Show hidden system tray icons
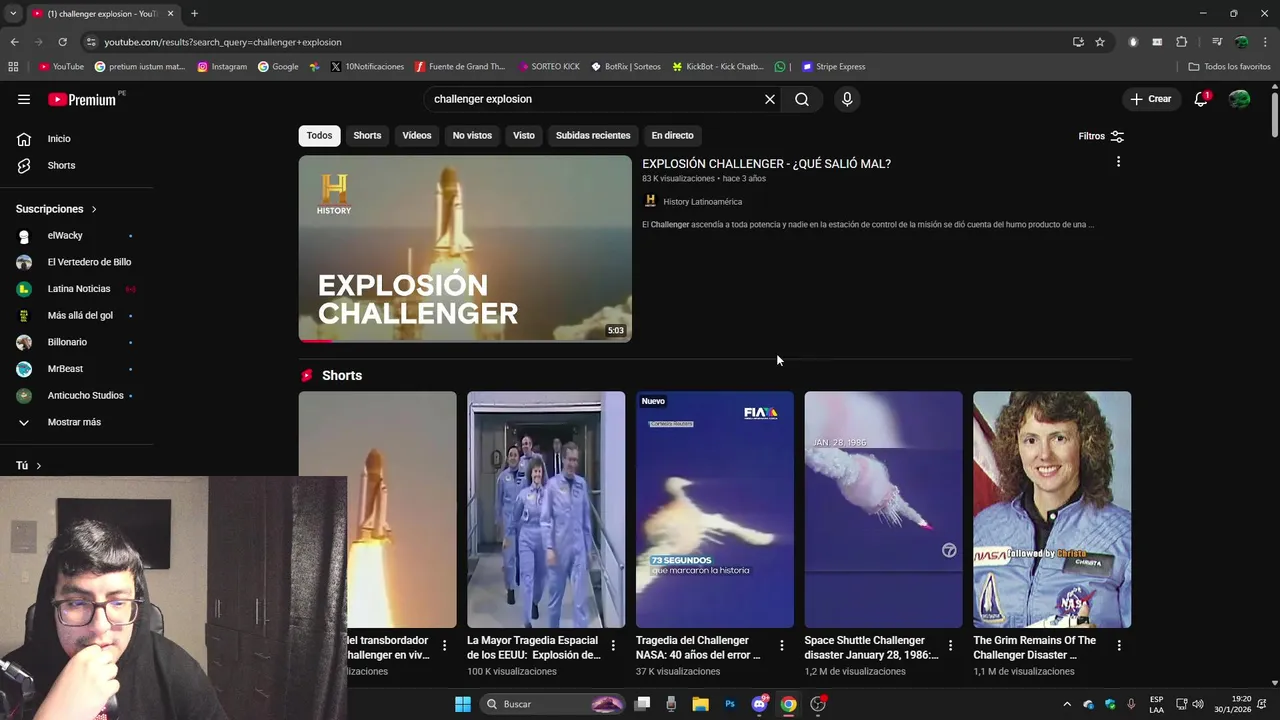Image resolution: width=1280 pixels, height=720 pixels. click(x=1067, y=704)
